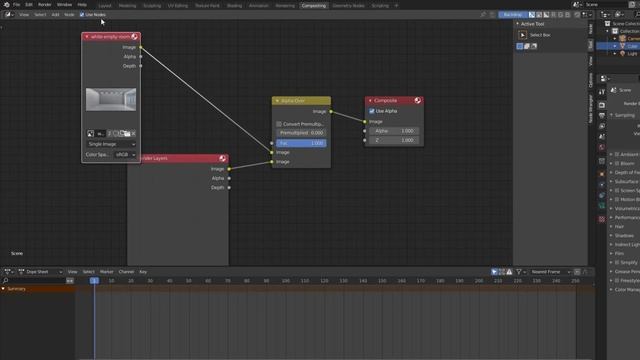Switch to the Geometry Nodes workspace tab
640x360 pixels.
pos(348,6)
